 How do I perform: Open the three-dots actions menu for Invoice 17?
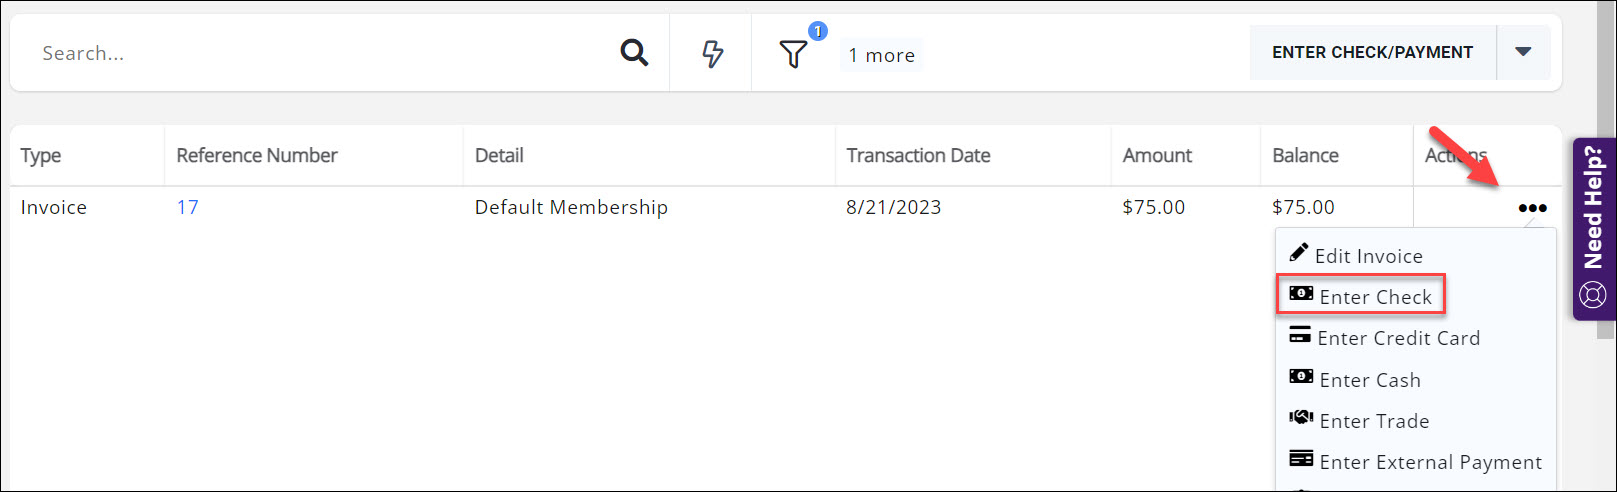coord(1532,208)
